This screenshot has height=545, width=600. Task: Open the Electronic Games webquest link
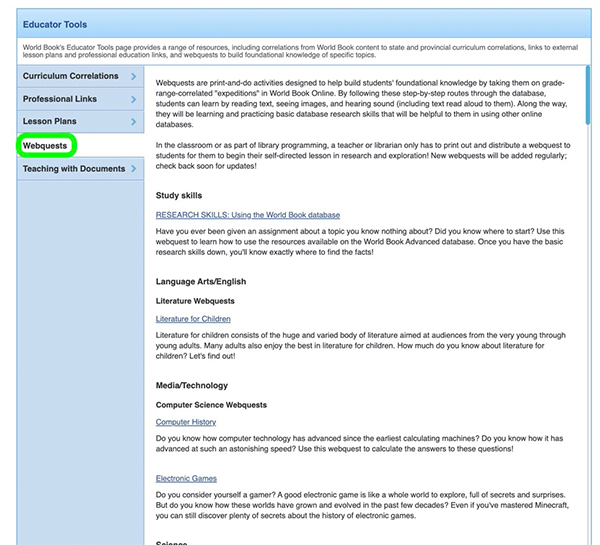pos(186,478)
